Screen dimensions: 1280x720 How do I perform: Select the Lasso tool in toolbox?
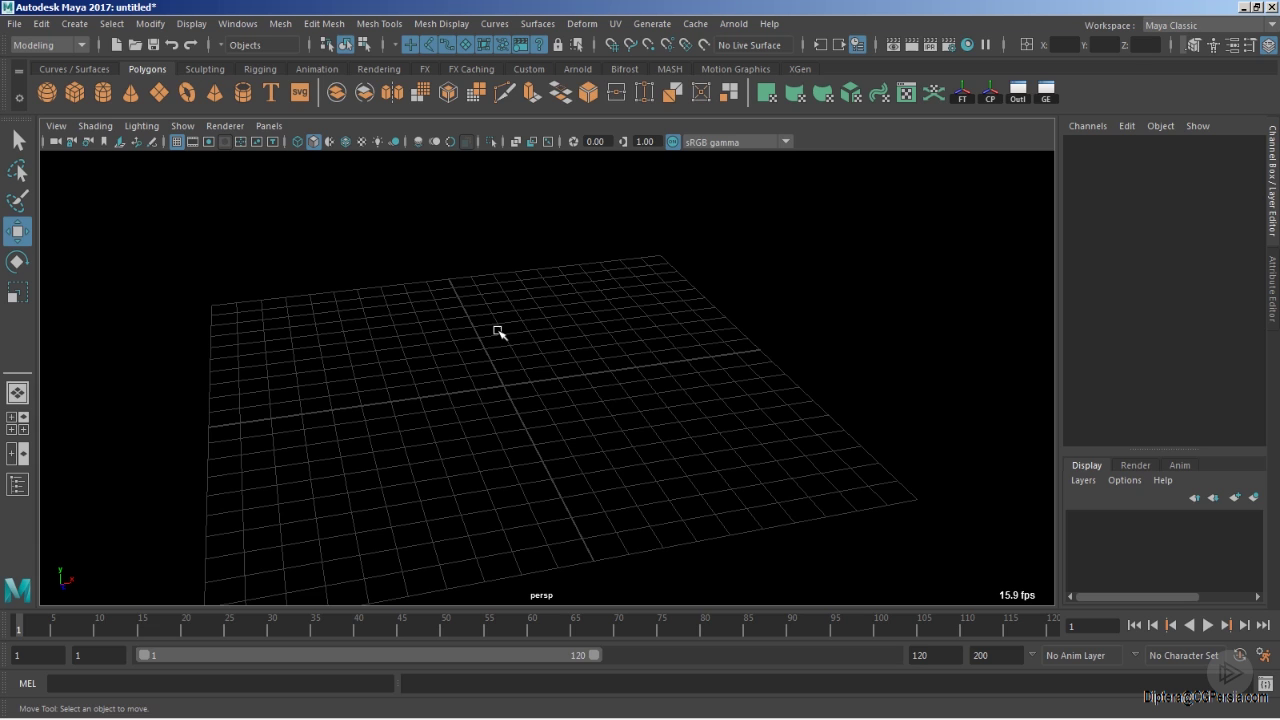click(18, 171)
